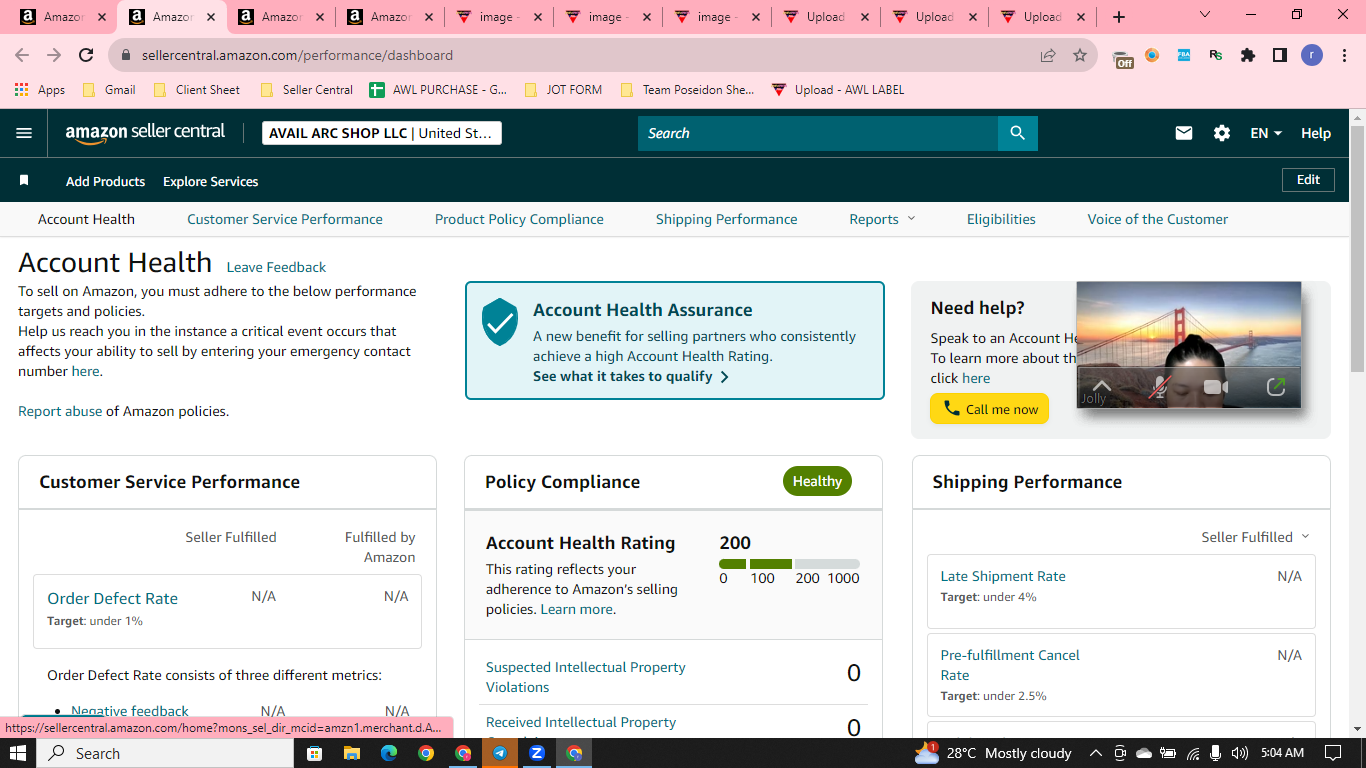This screenshot has width=1366, height=768.
Task: Open the Voice of the Customer tab
Action: coord(1158,219)
